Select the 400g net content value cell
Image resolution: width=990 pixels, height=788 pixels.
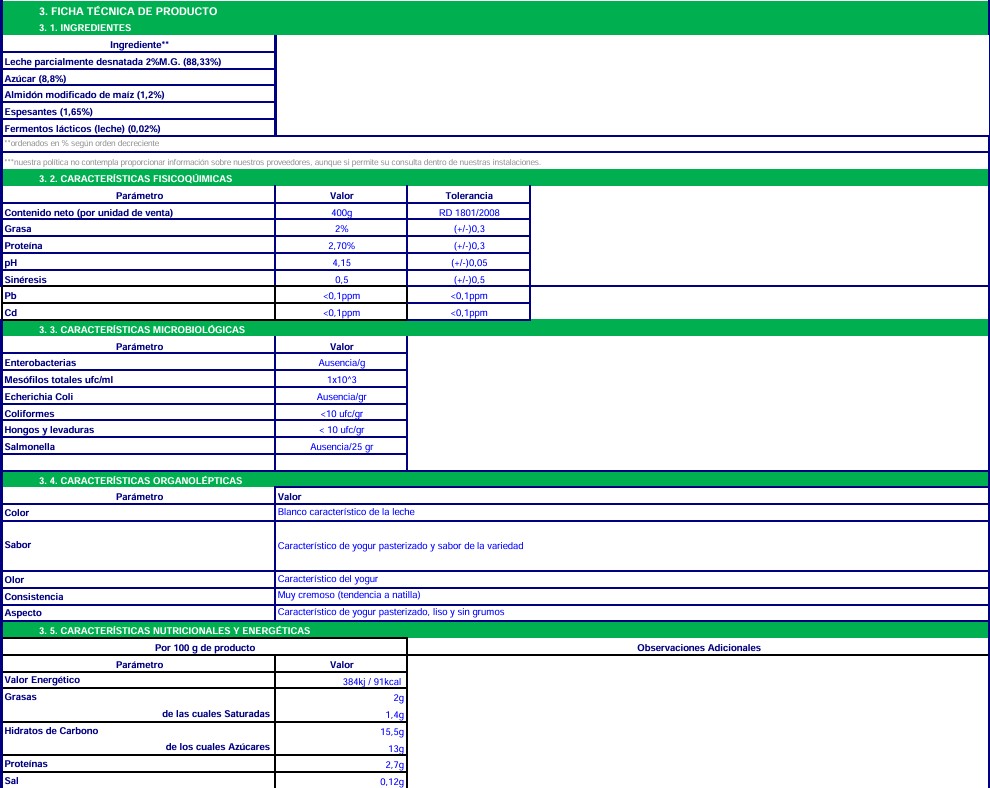(x=341, y=213)
